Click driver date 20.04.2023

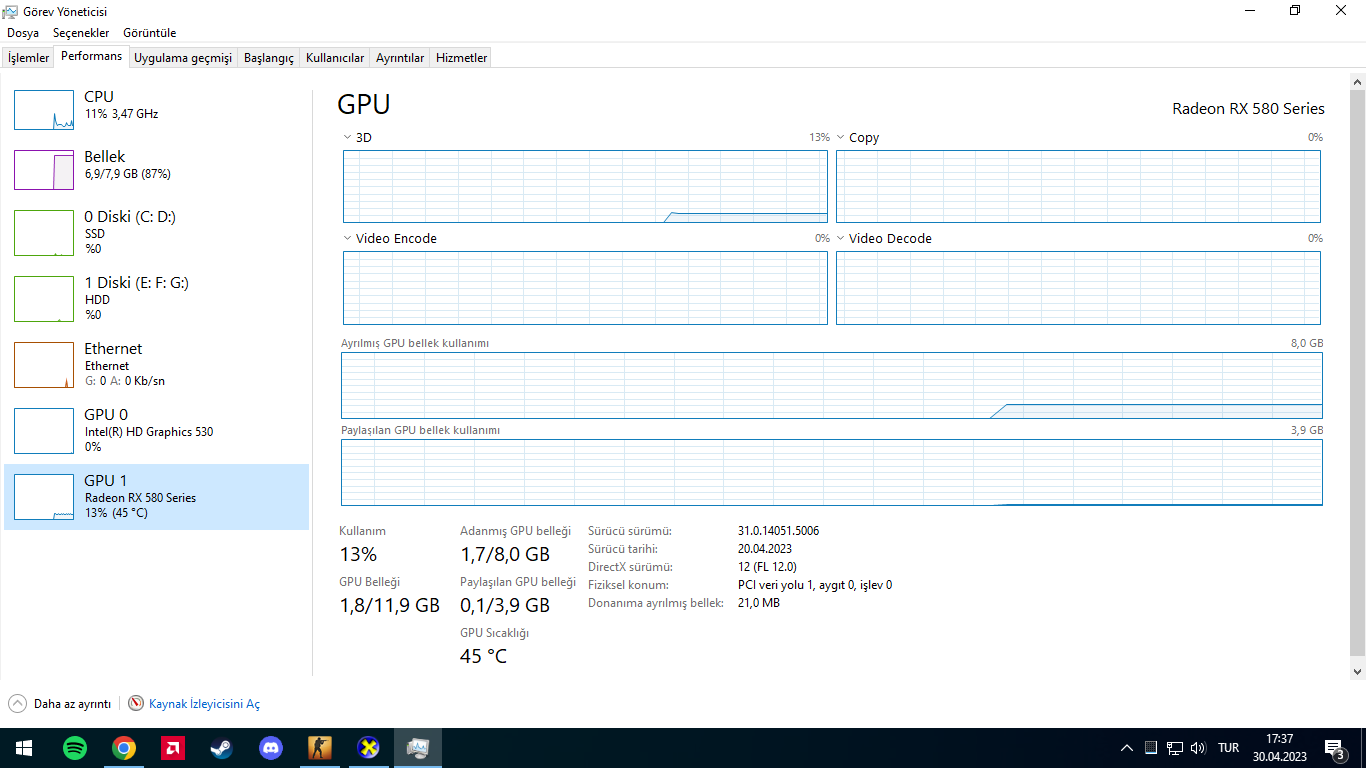point(767,549)
